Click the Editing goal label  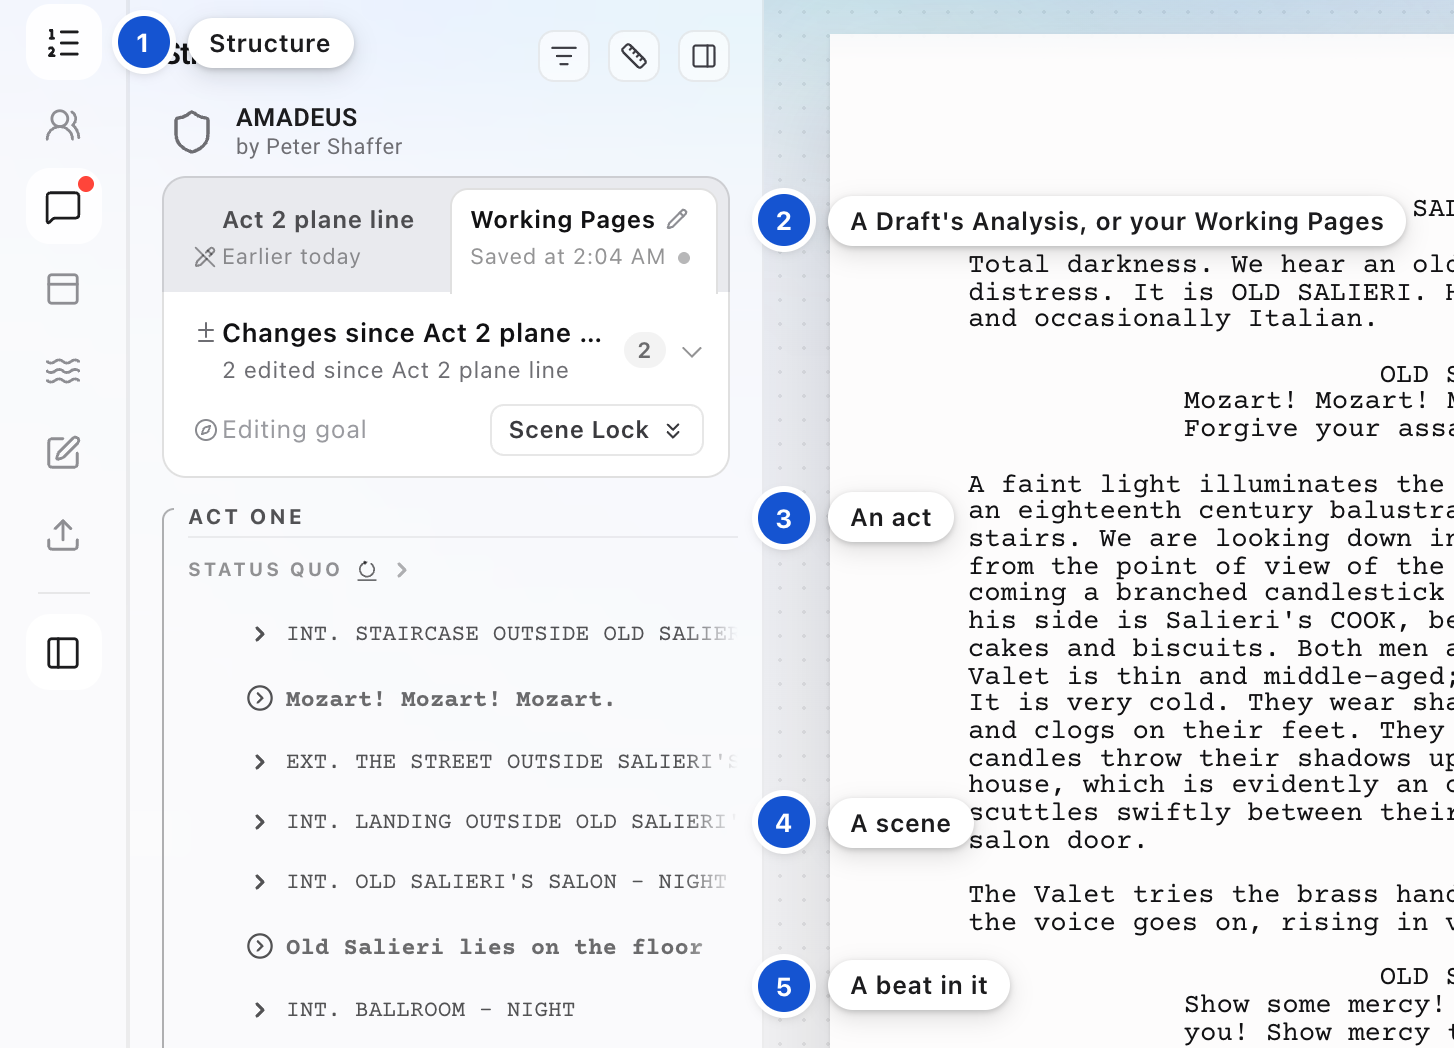[x=294, y=430]
